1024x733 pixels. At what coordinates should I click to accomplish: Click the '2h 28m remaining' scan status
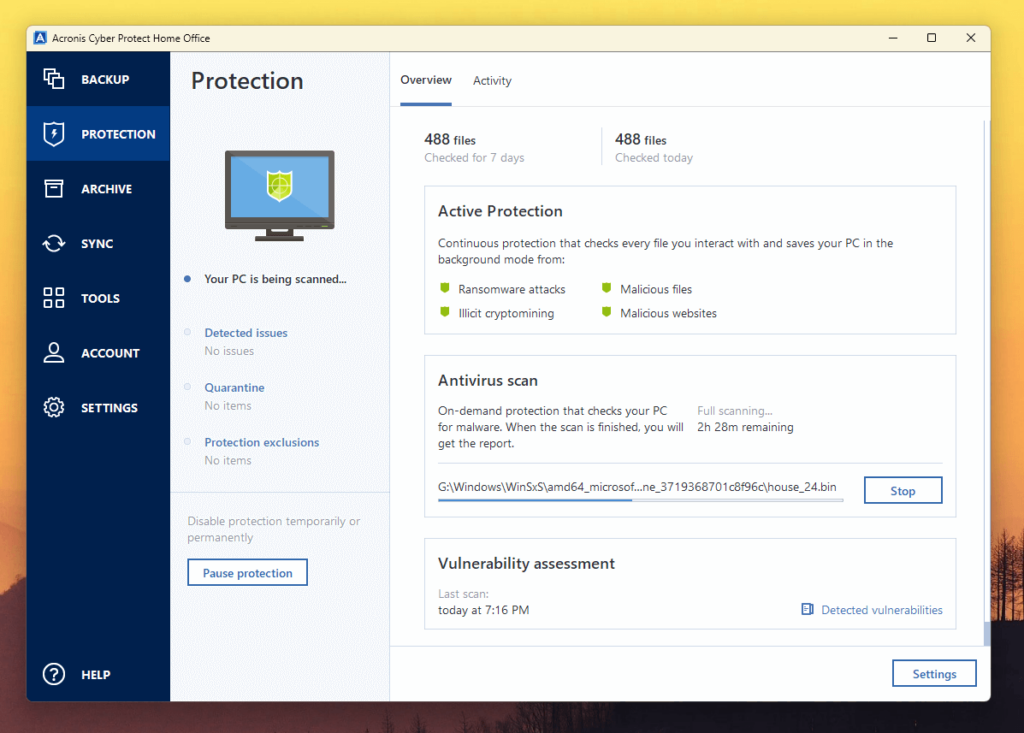click(x=745, y=427)
